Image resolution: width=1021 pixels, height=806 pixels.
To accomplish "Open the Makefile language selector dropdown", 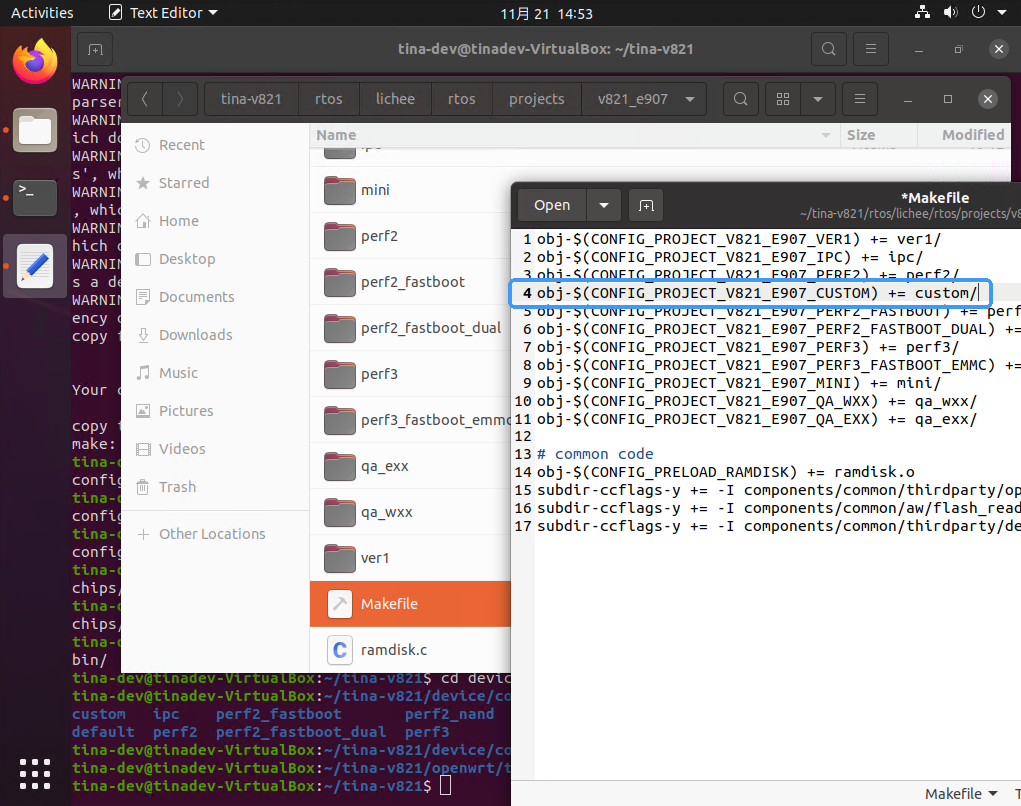I will point(961,793).
